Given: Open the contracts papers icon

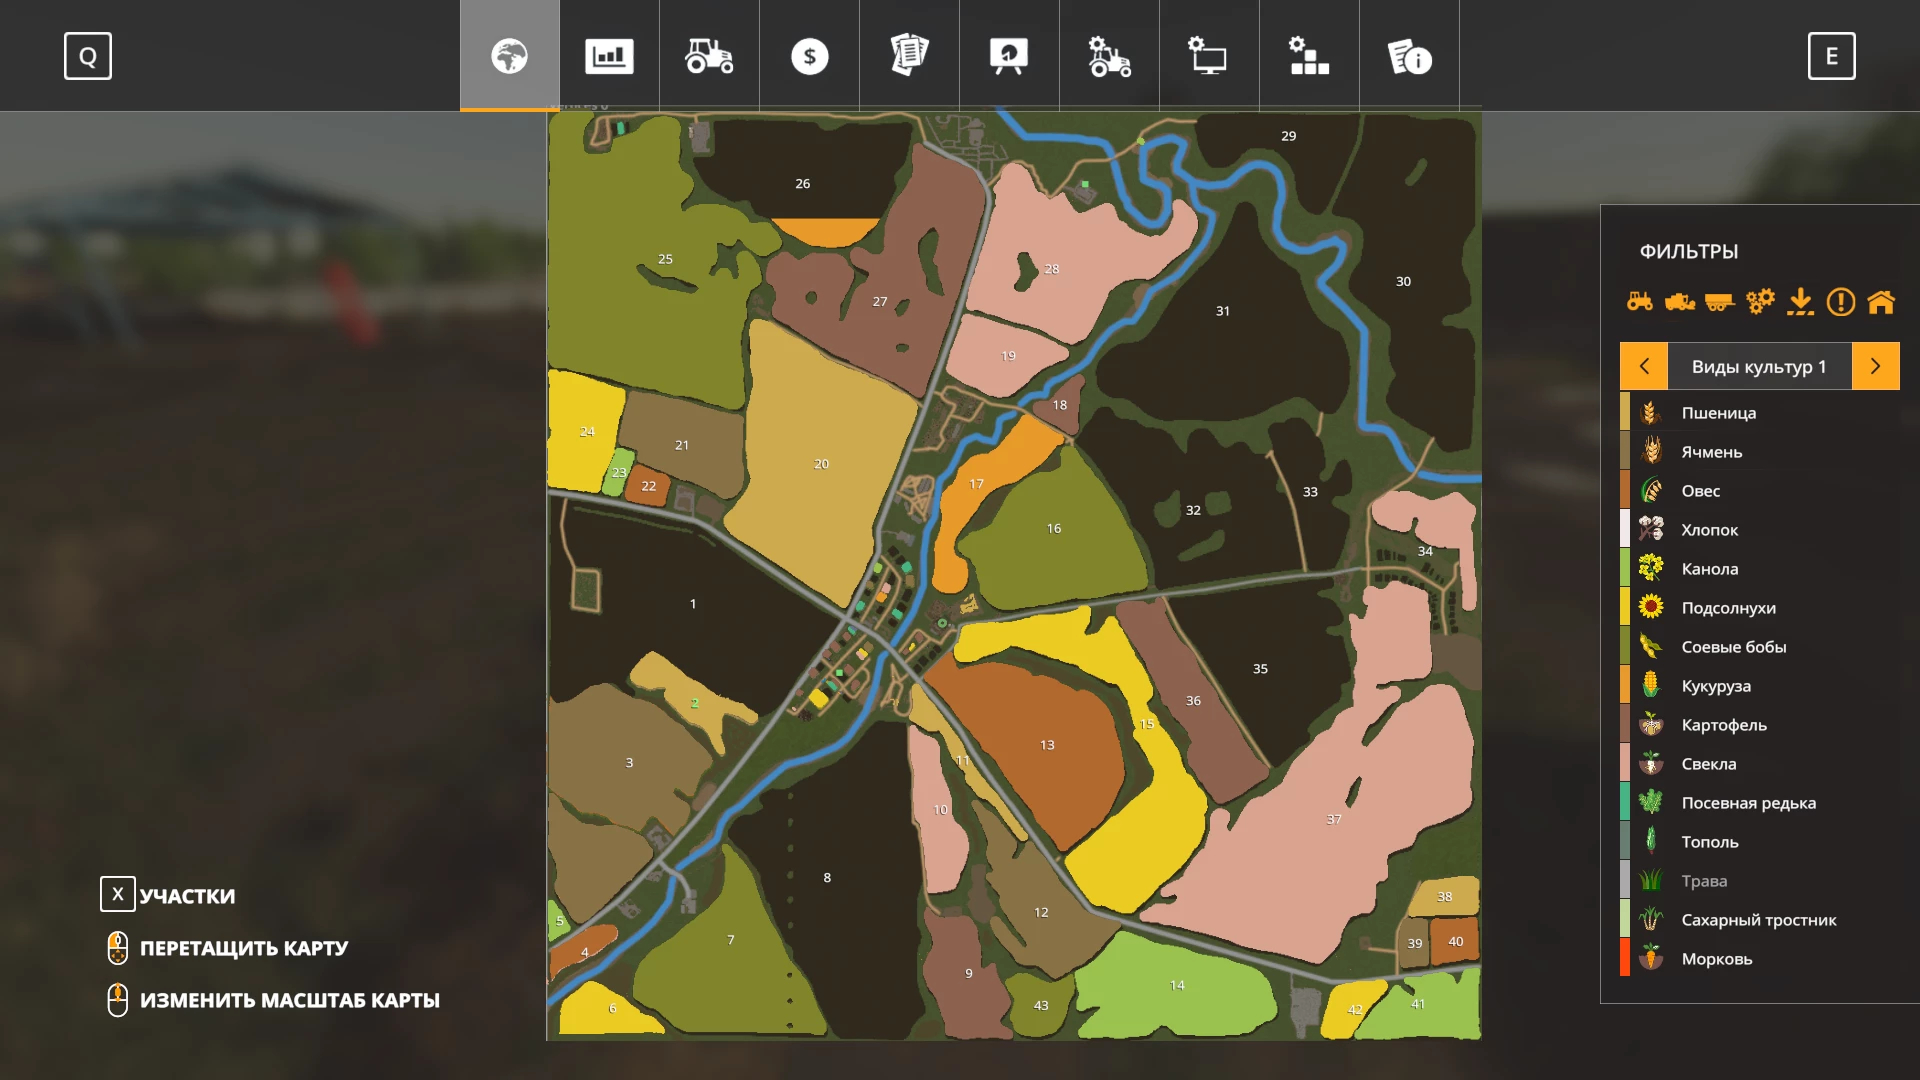Looking at the screenshot, I should (909, 56).
